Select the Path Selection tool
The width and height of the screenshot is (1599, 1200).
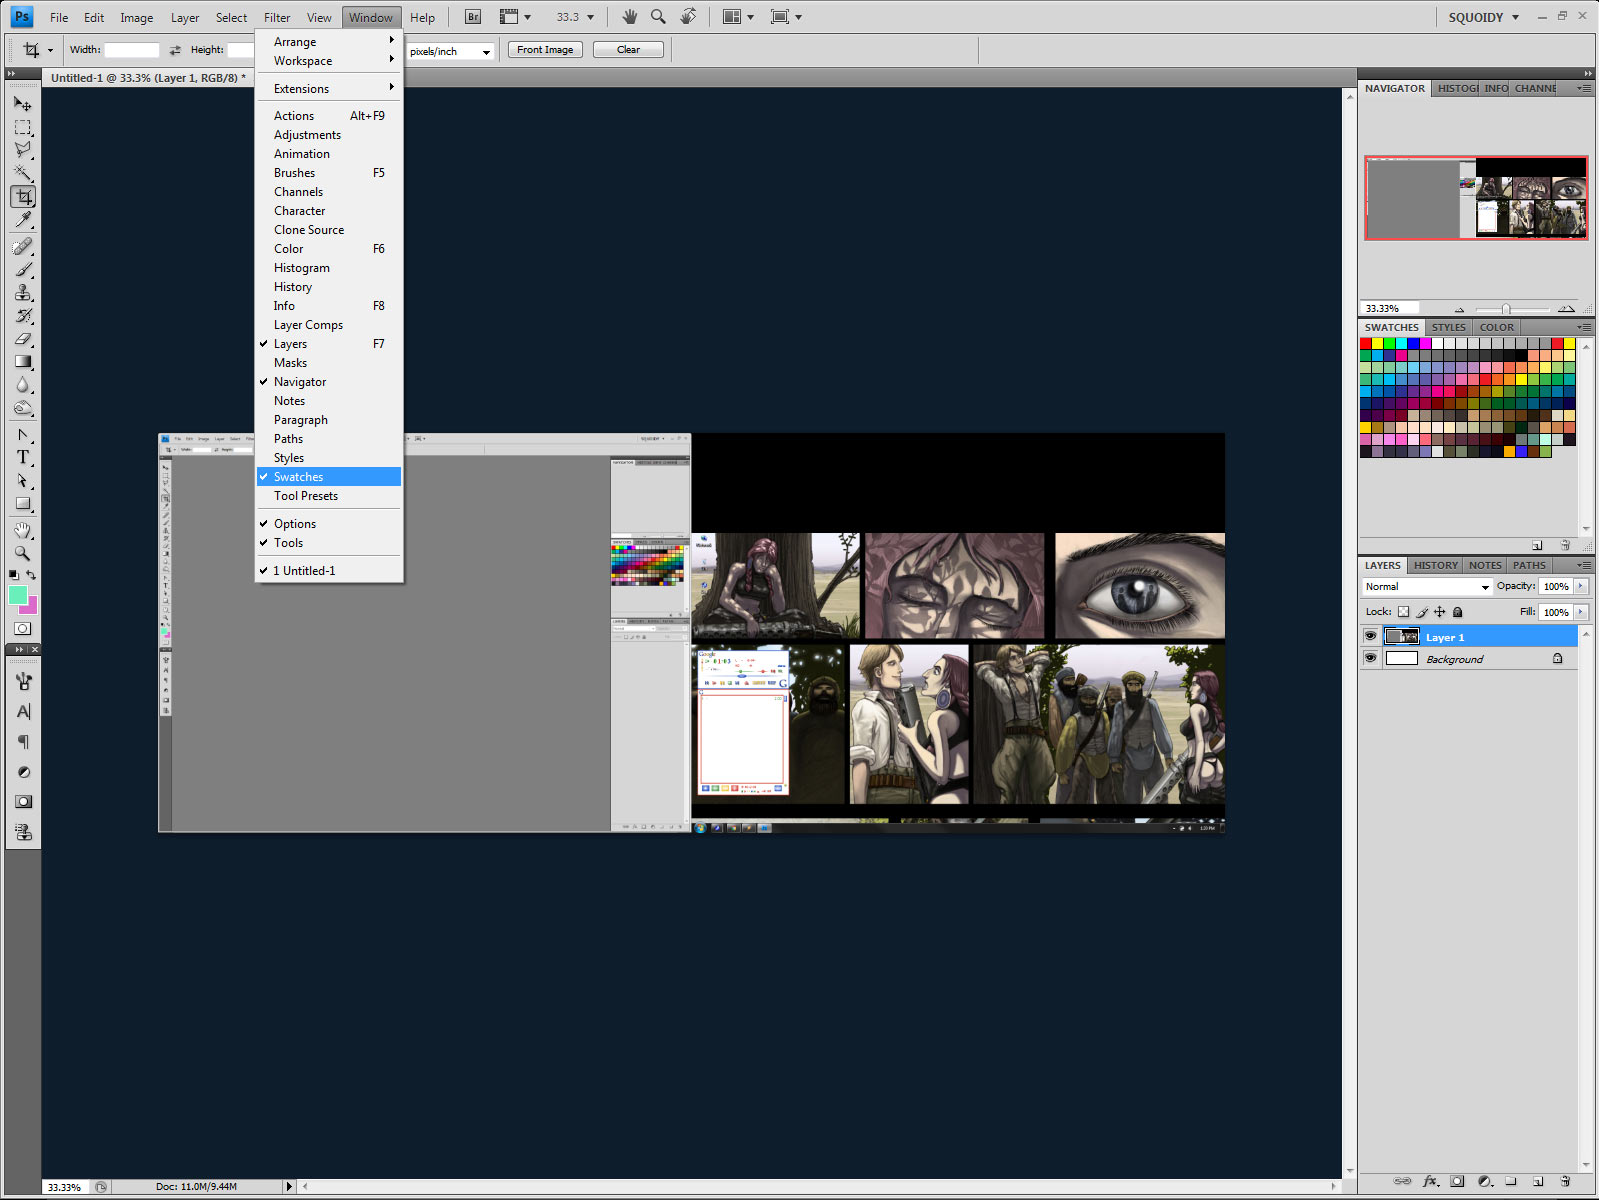pos(23,481)
